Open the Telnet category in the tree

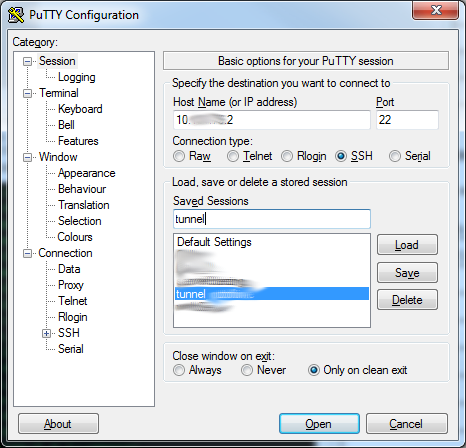pos(72,301)
